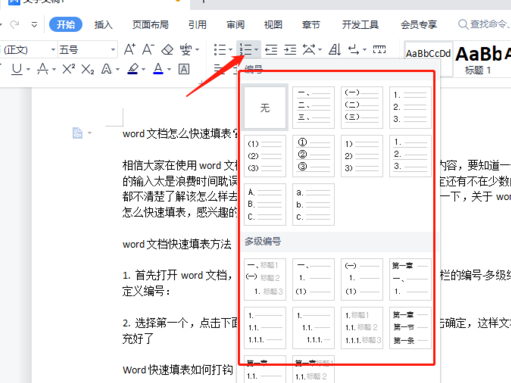
Task: Expand the 五号 font size dropdown
Action: click(x=113, y=50)
